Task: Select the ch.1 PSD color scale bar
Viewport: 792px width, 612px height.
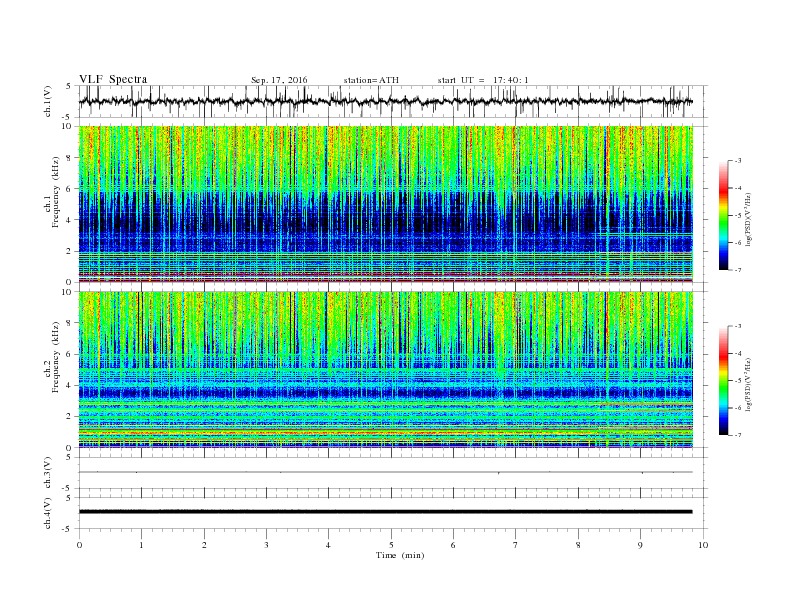Action: [724, 216]
